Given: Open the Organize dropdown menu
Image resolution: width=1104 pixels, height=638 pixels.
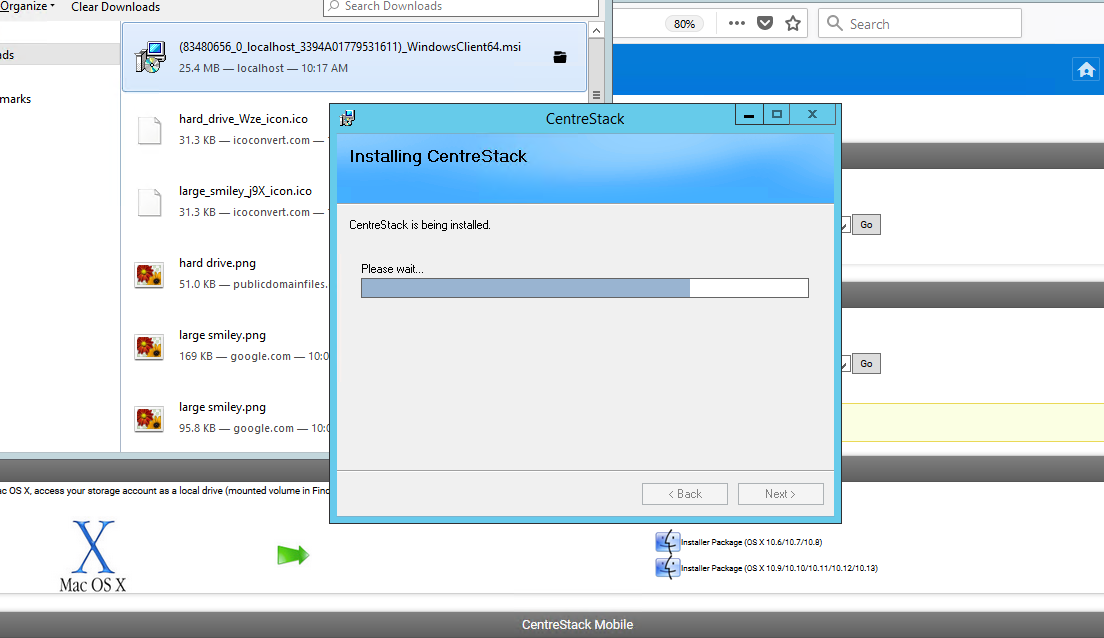Looking at the screenshot, I should tap(27, 7).
